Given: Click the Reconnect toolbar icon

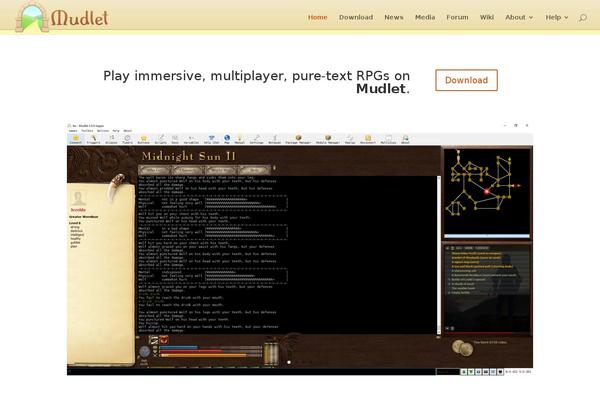Looking at the screenshot, I should coord(368,139).
